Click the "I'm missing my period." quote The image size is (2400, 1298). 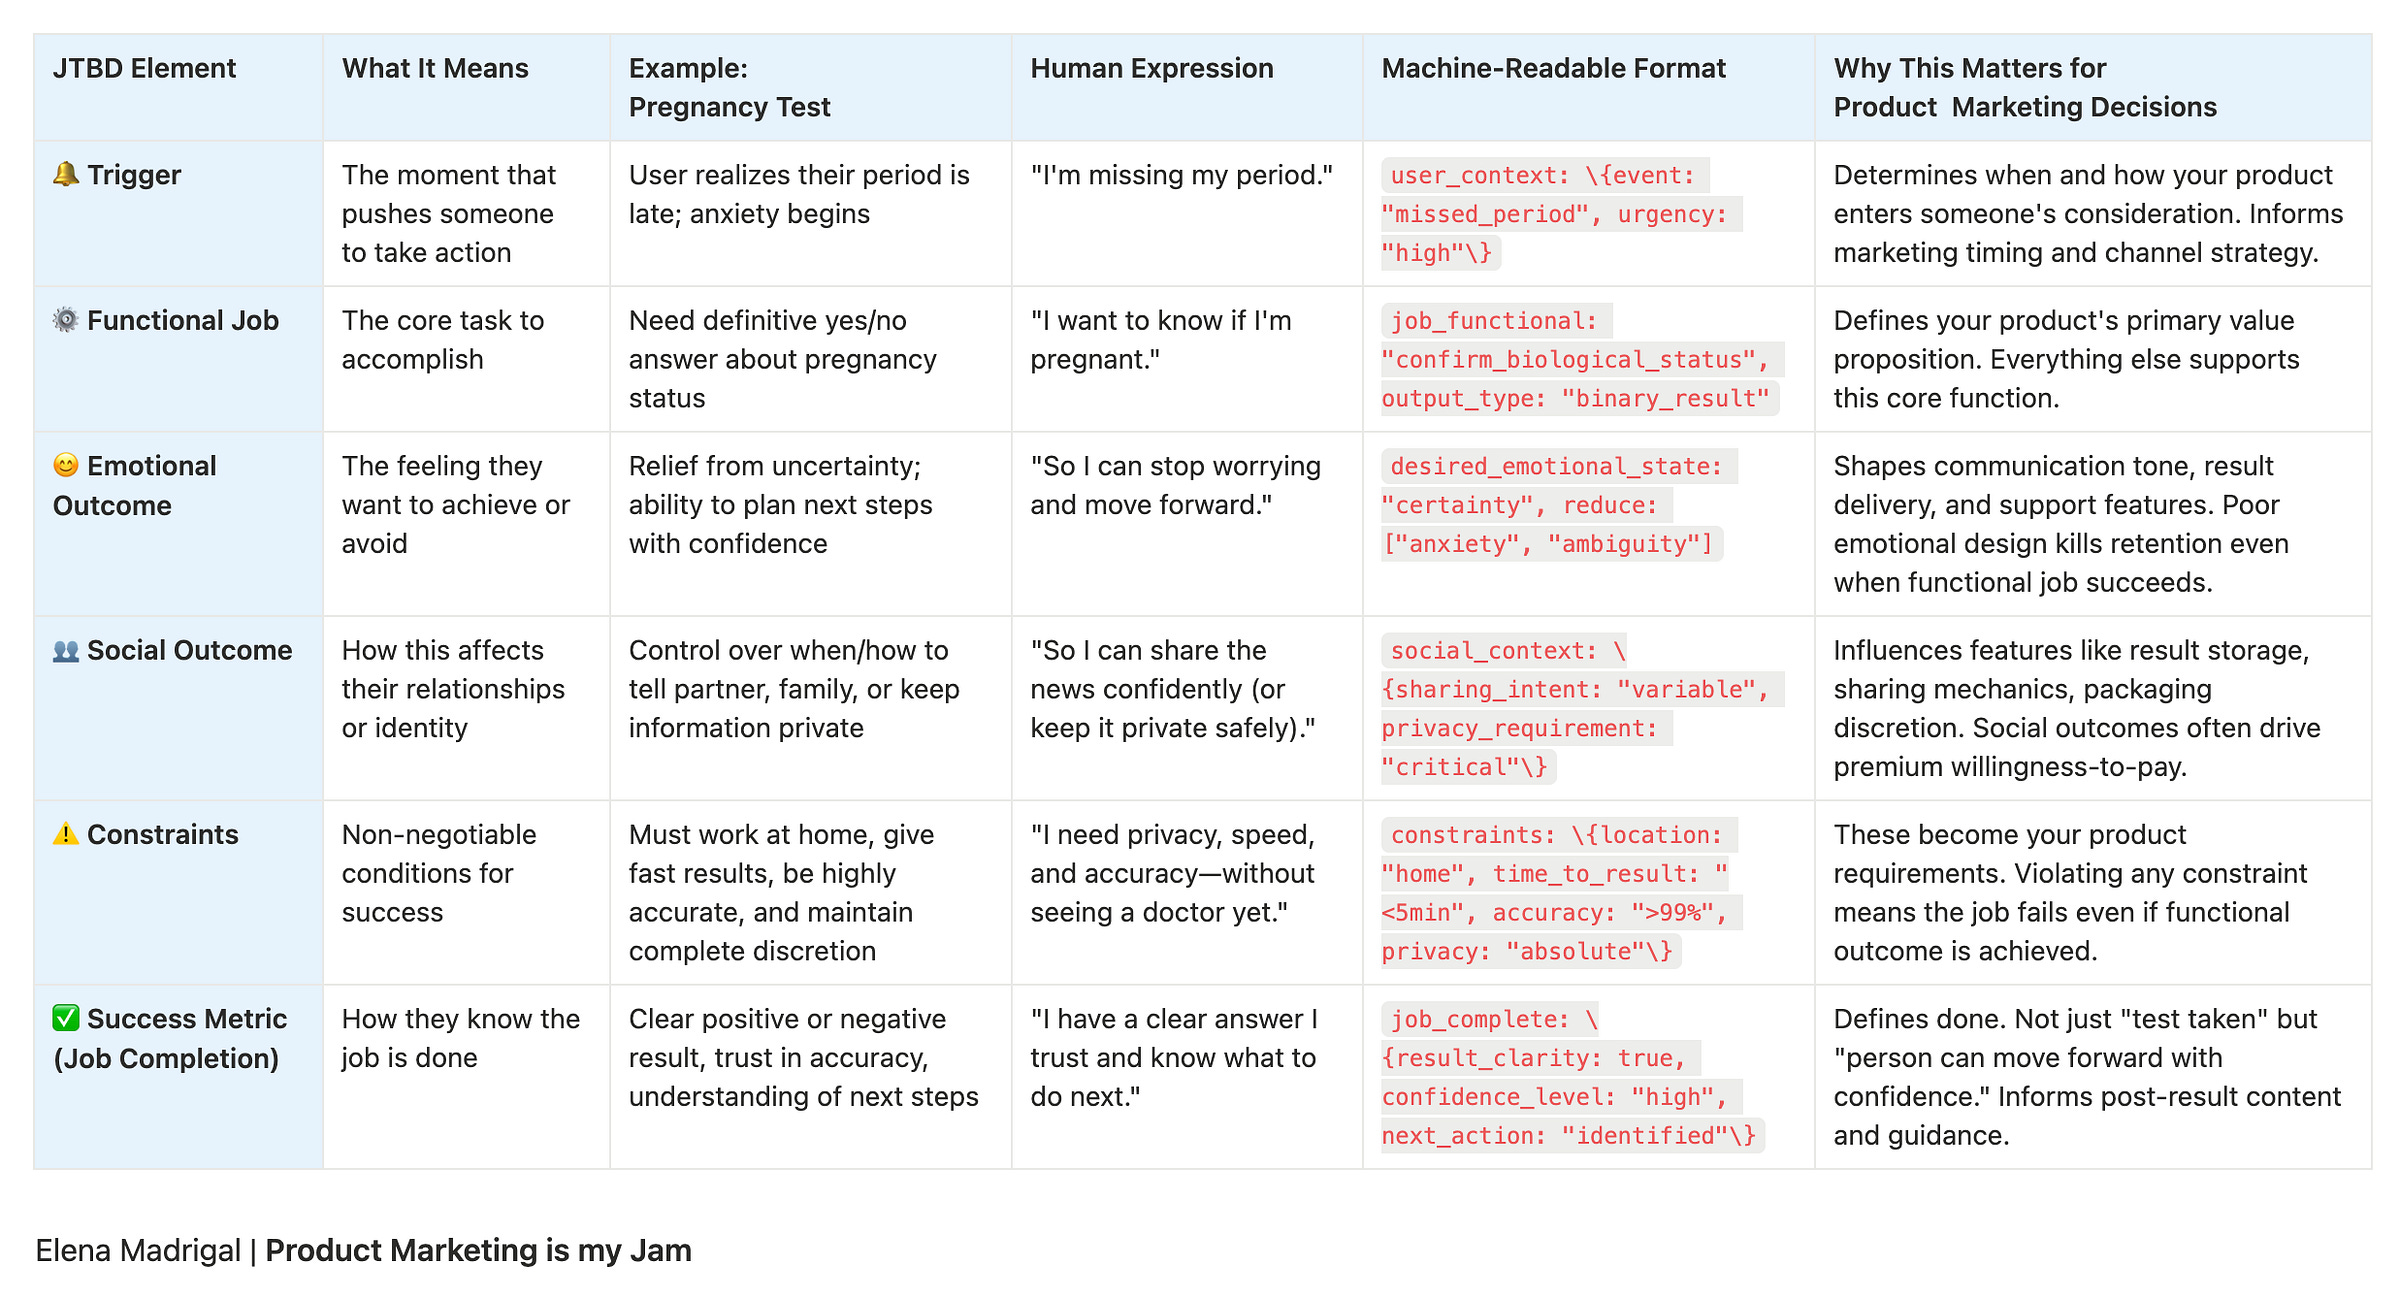pos(1181,175)
